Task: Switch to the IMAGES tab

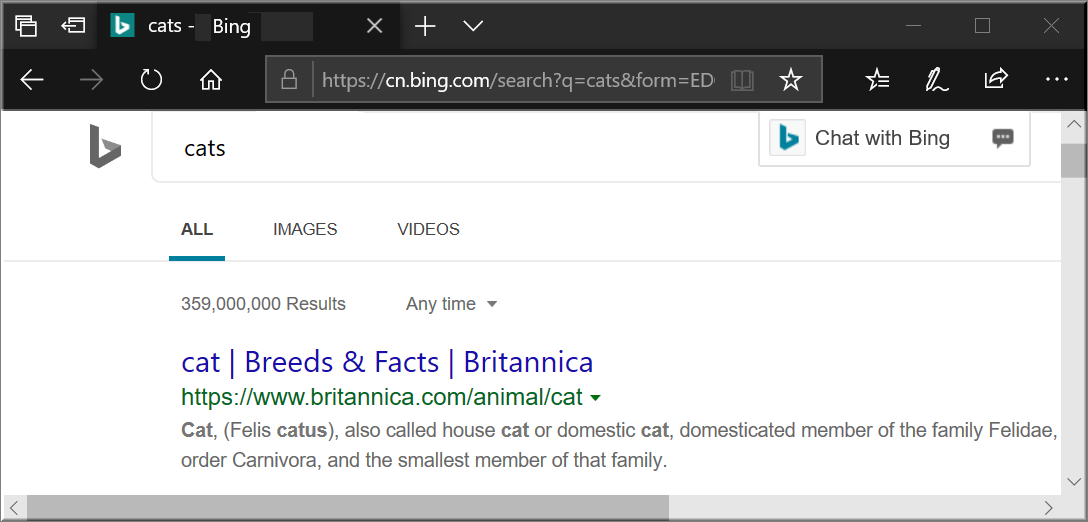Action: [305, 229]
